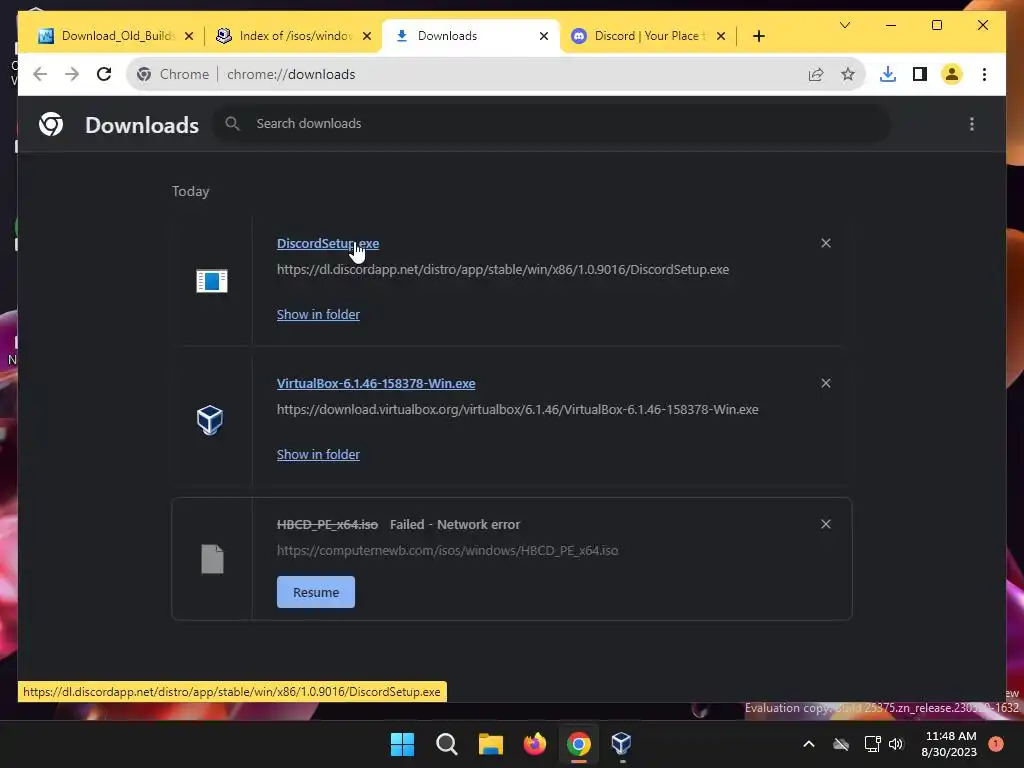The width and height of the screenshot is (1024, 768).
Task: Open the volume tray icon
Action: [896, 744]
